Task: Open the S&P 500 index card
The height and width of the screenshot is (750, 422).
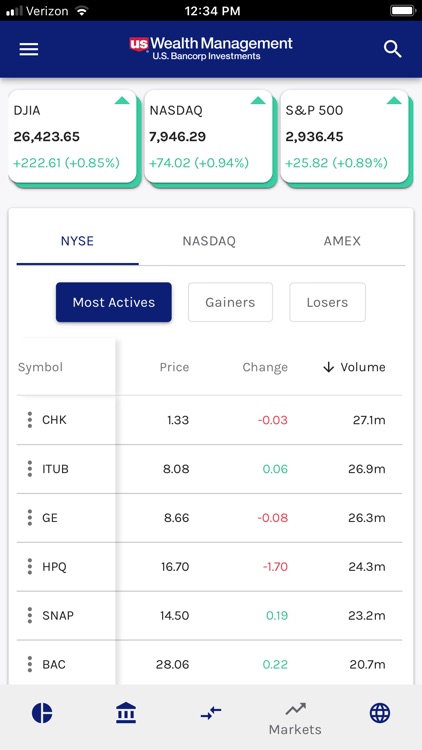Action: pyautogui.click(x=344, y=136)
